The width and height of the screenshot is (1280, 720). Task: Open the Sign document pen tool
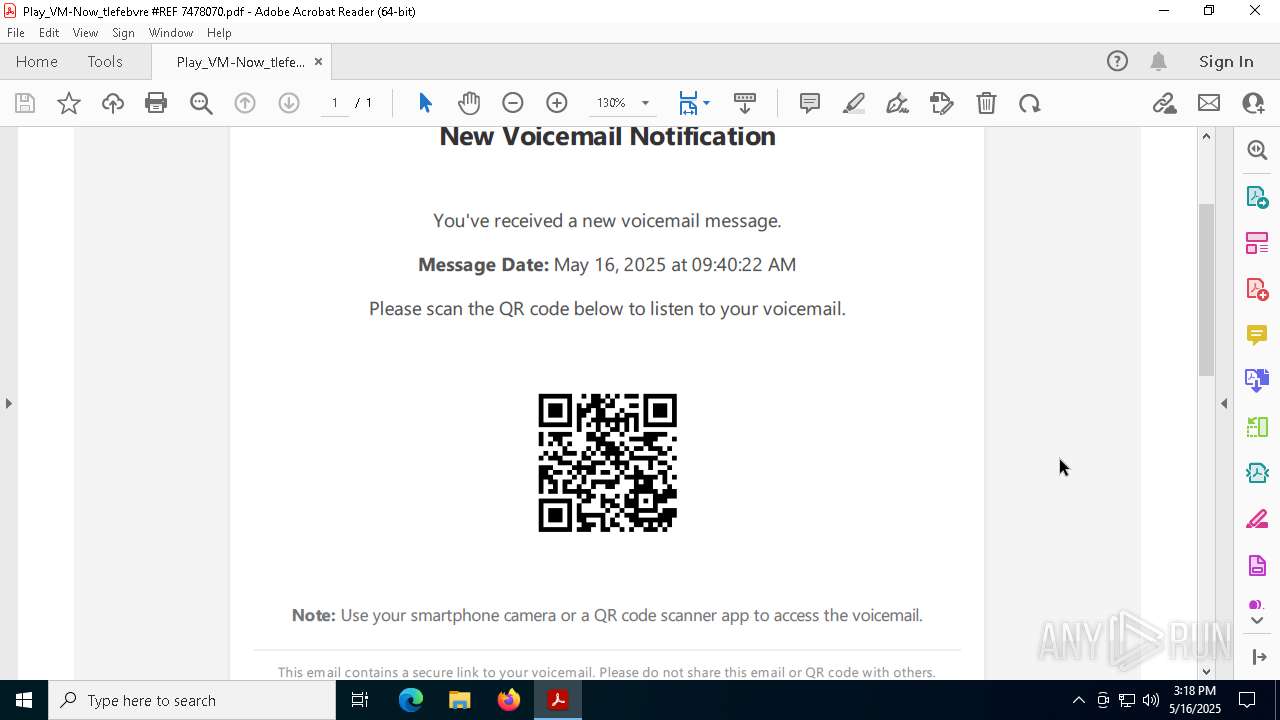click(898, 103)
